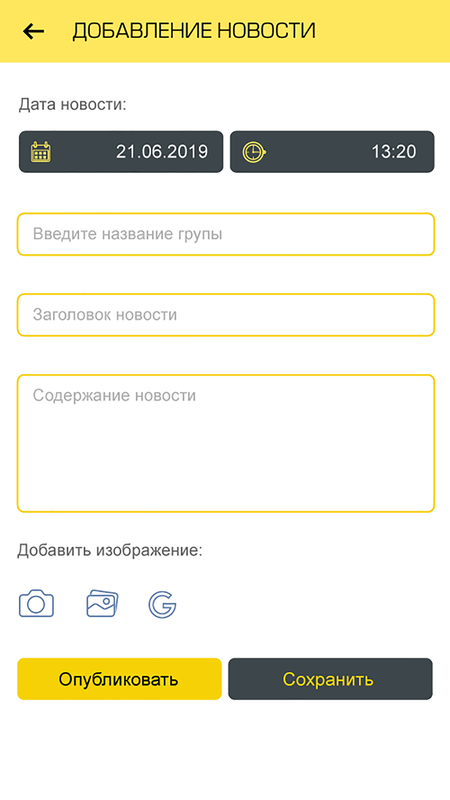Image resolution: width=450 pixels, height=800 pixels.
Task: Click the 'Заголовок новости' placeholder text
Action: click(x=105, y=314)
